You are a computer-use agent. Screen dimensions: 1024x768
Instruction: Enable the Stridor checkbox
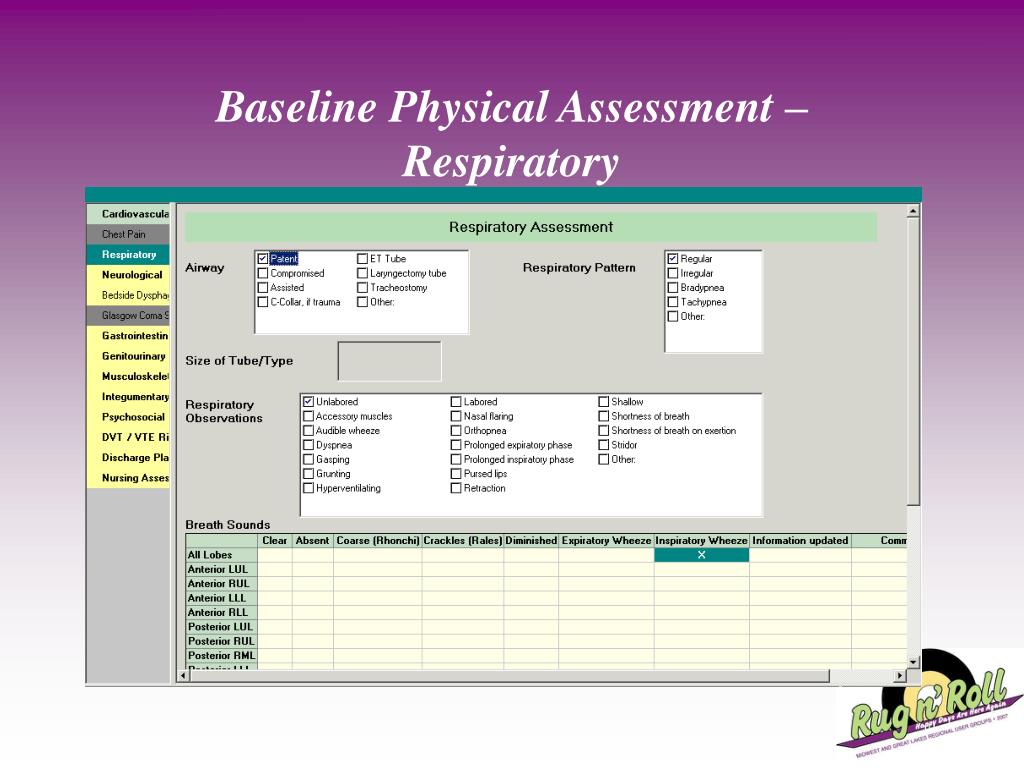pos(603,445)
